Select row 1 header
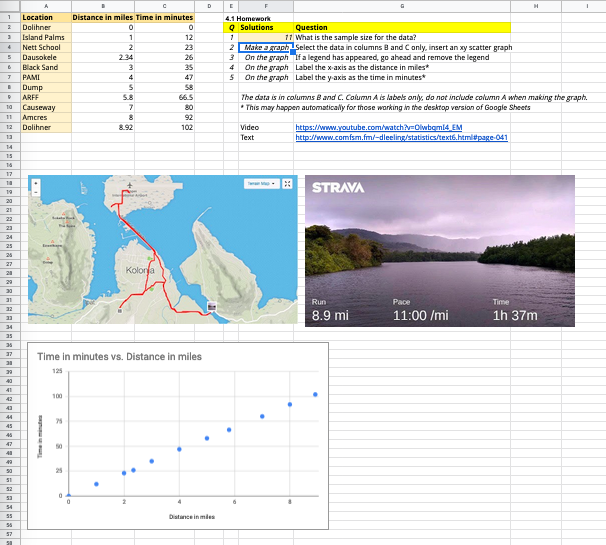 click(x=10, y=17)
